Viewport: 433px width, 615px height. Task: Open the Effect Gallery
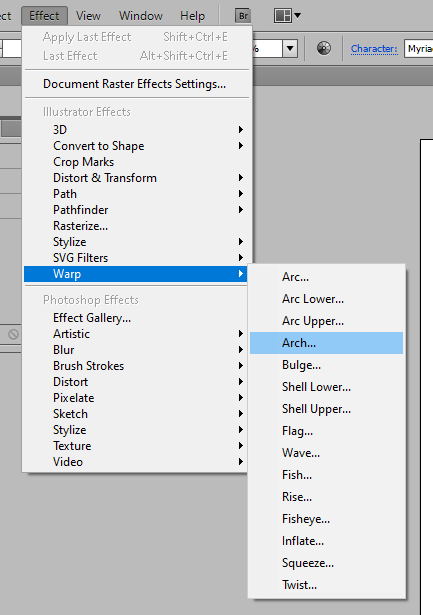(135, 318)
